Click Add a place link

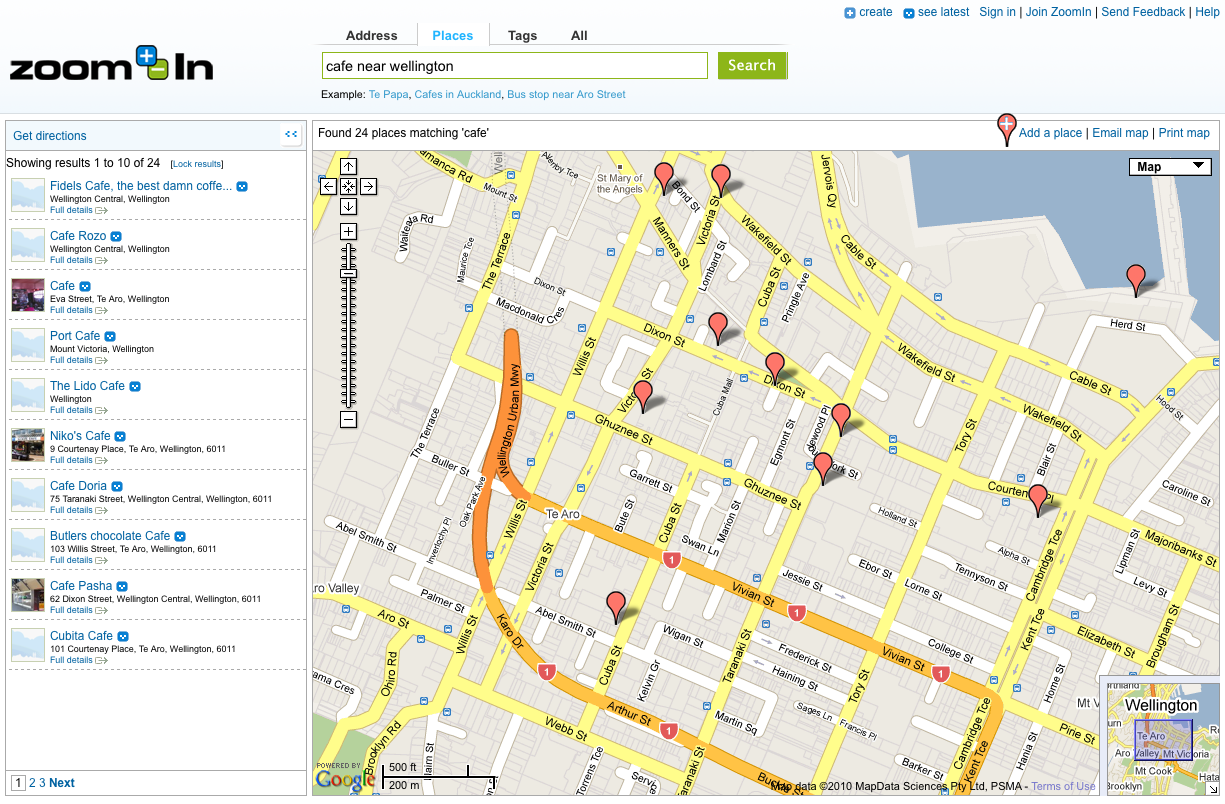click(x=1050, y=133)
